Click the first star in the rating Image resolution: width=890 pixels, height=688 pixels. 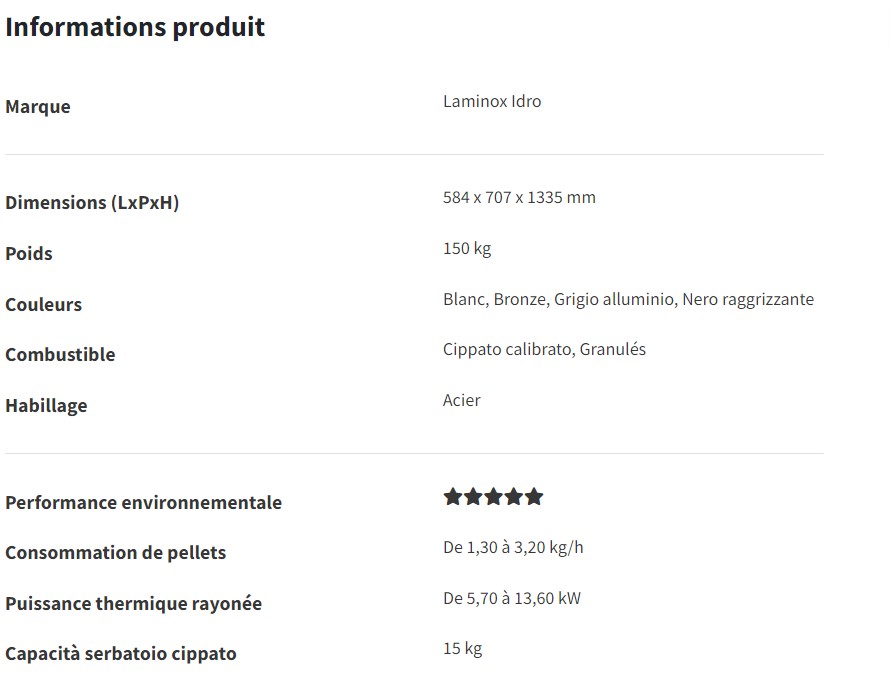pyautogui.click(x=452, y=497)
